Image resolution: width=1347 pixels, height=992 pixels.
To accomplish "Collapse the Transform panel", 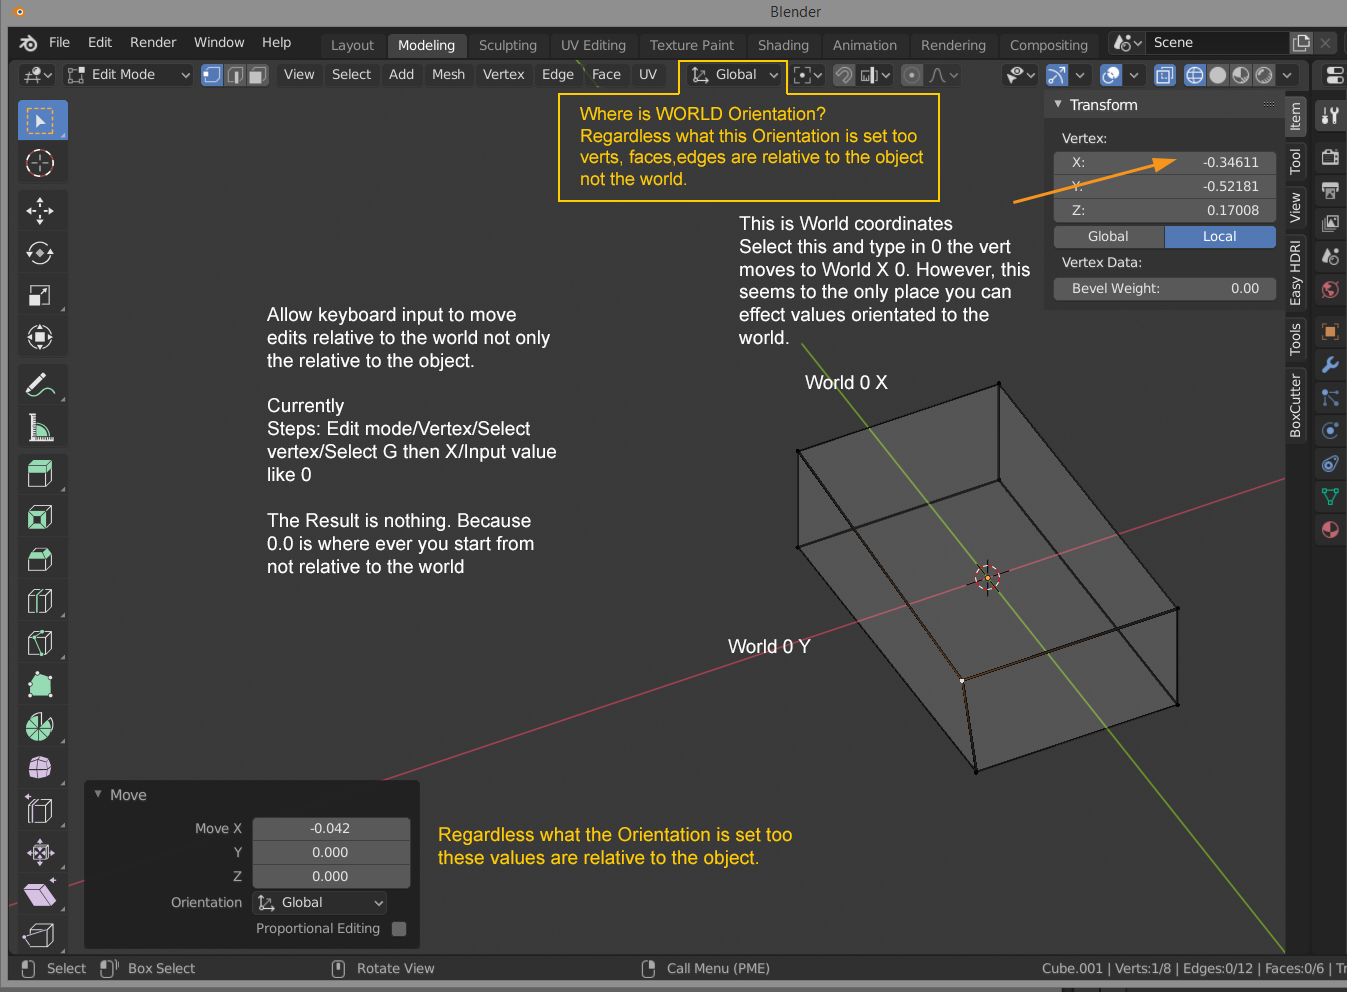I will point(1058,104).
